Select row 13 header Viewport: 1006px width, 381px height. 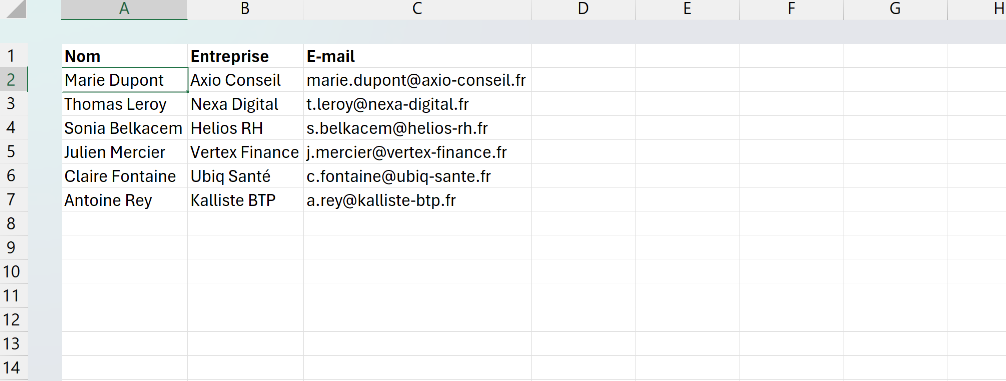click(x=14, y=344)
